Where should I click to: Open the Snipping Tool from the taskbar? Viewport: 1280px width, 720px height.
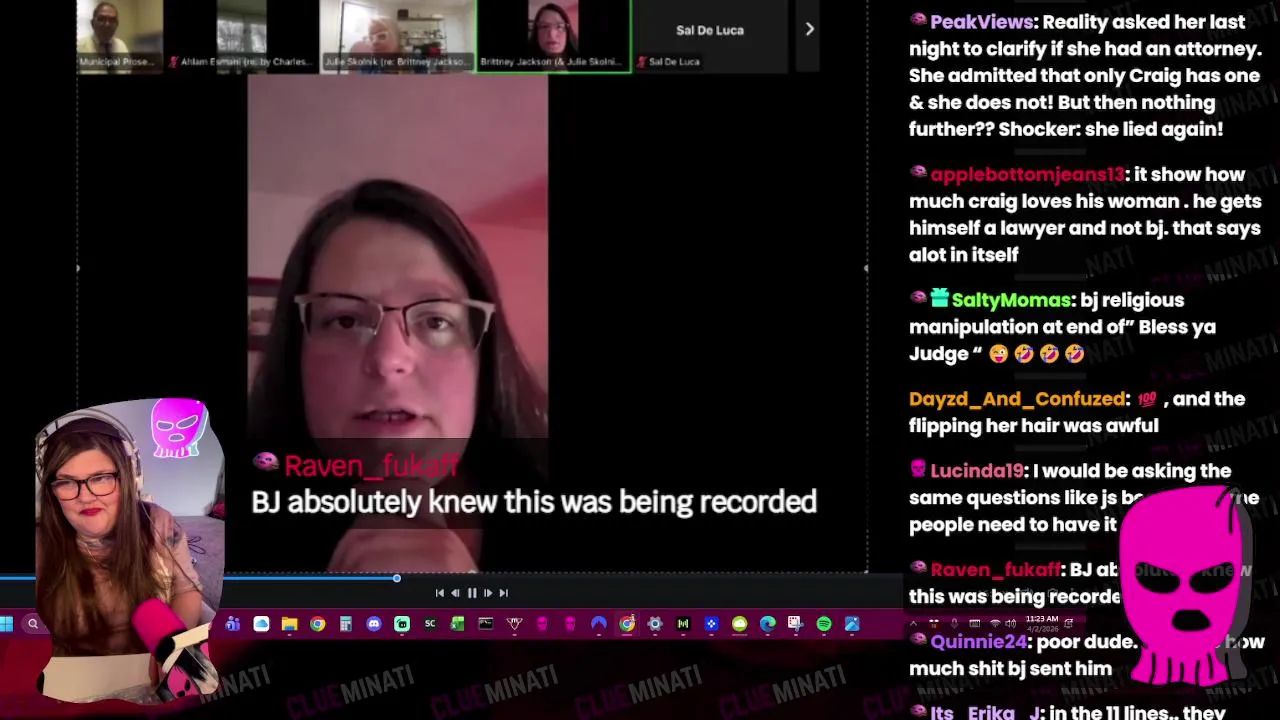point(795,624)
